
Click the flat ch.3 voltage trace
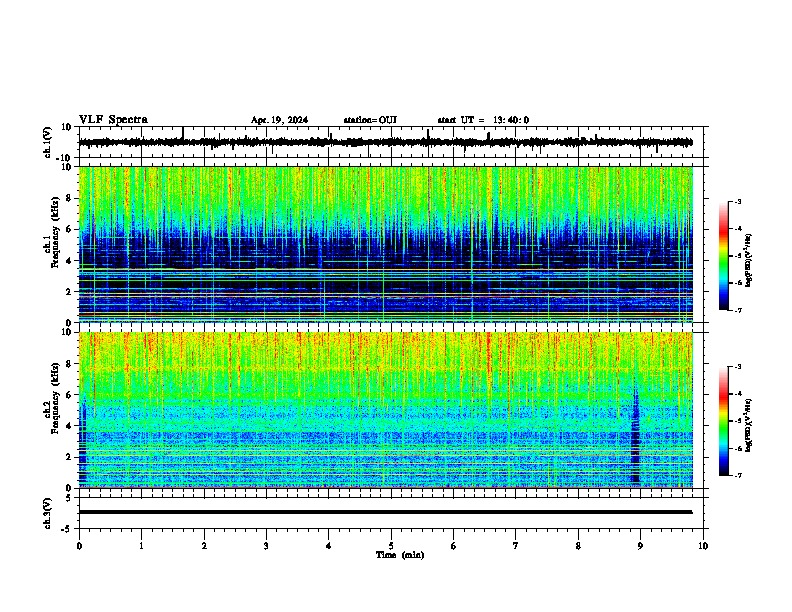click(x=385, y=512)
